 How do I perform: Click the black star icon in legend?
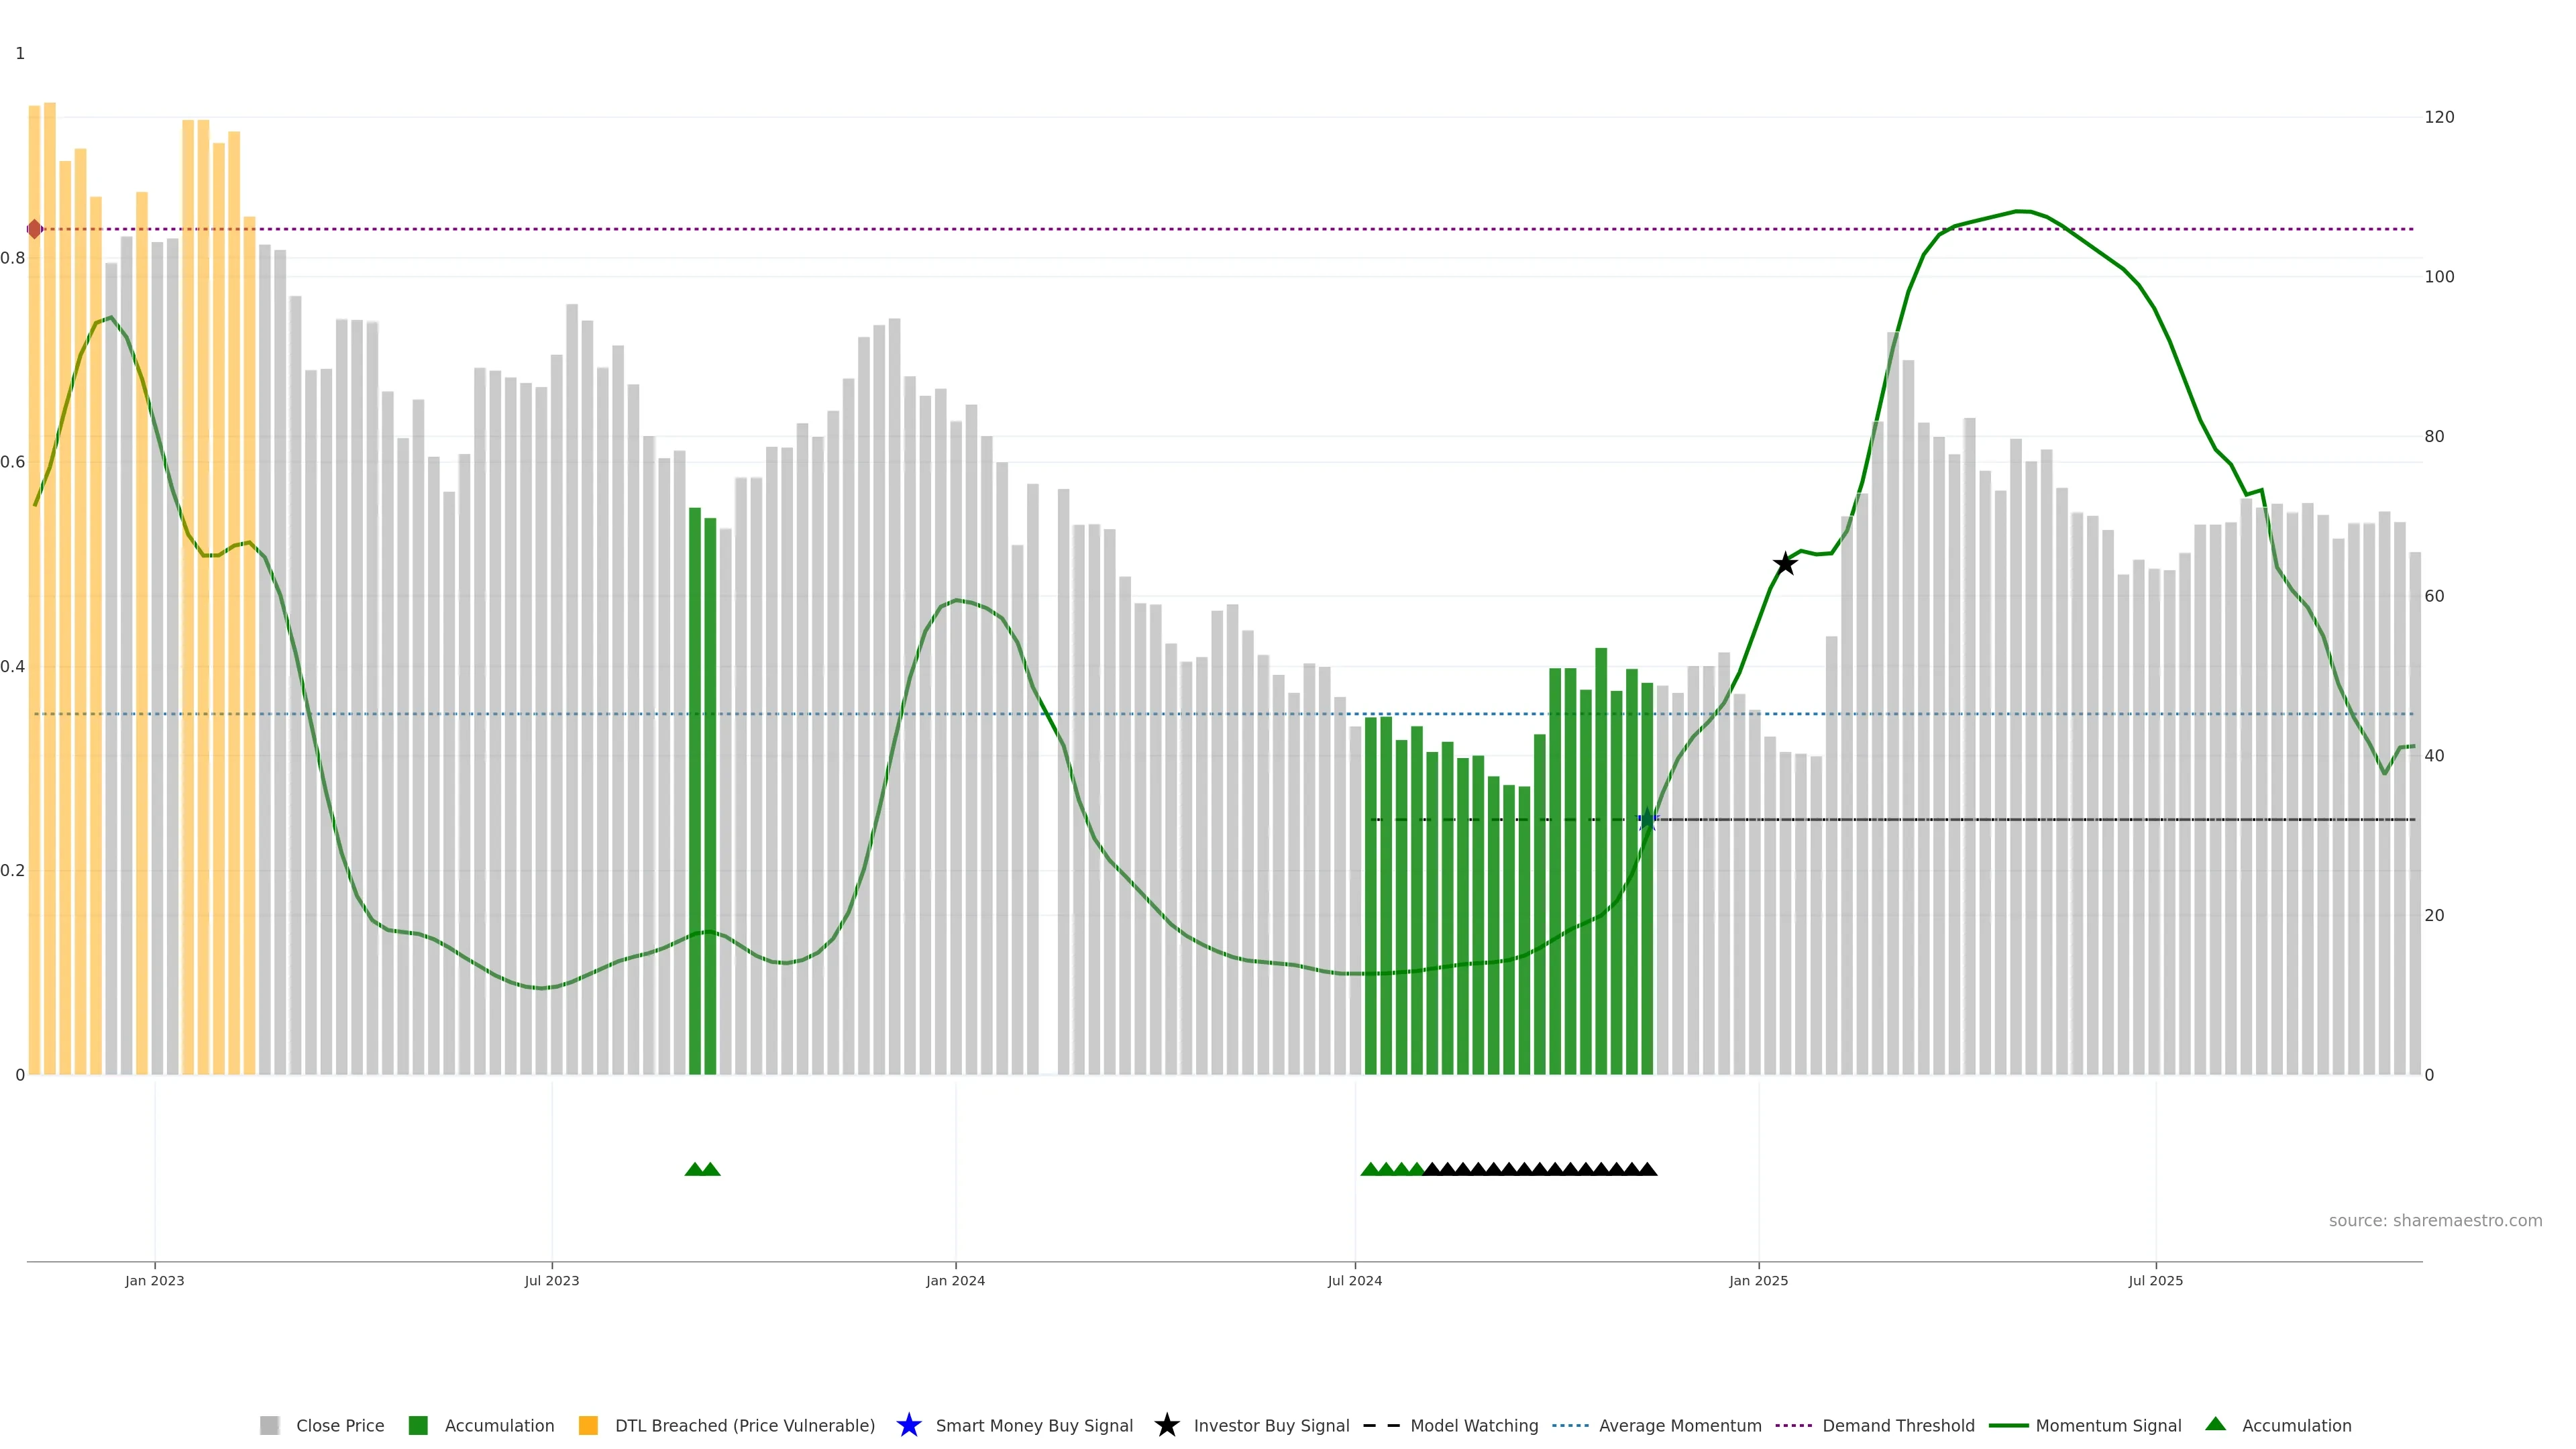pos(1166,1425)
